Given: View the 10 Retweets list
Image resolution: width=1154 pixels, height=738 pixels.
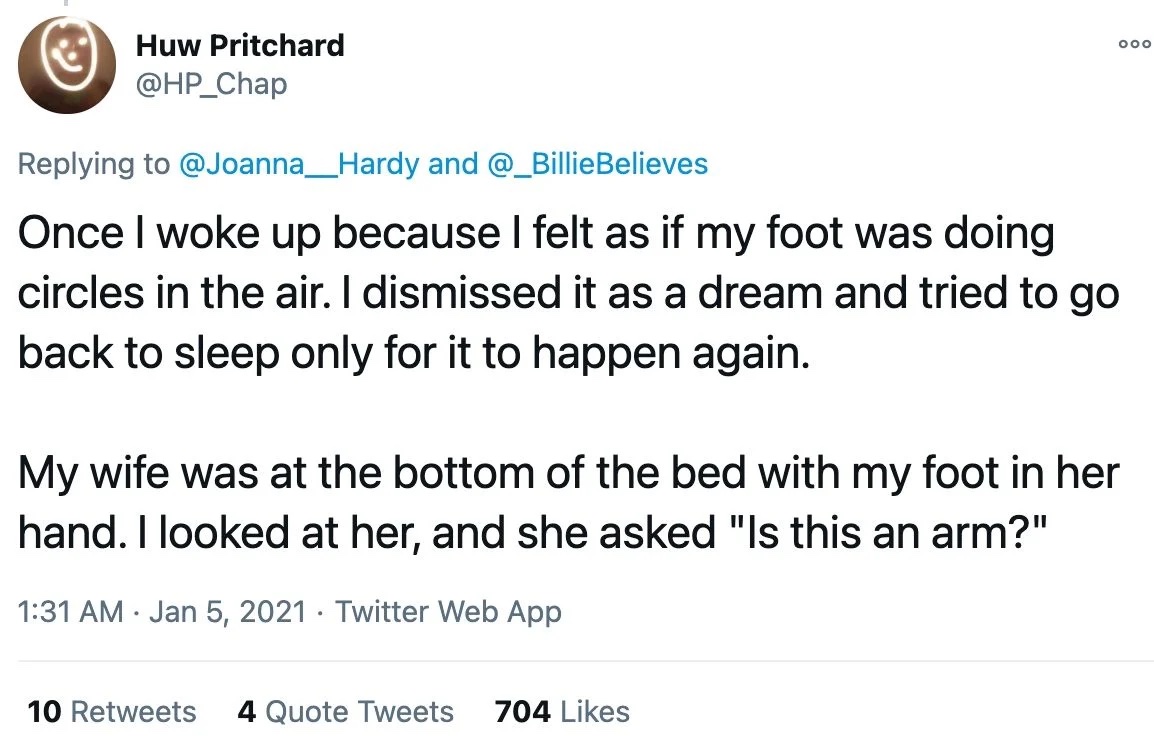Looking at the screenshot, I should click(112, 712).
